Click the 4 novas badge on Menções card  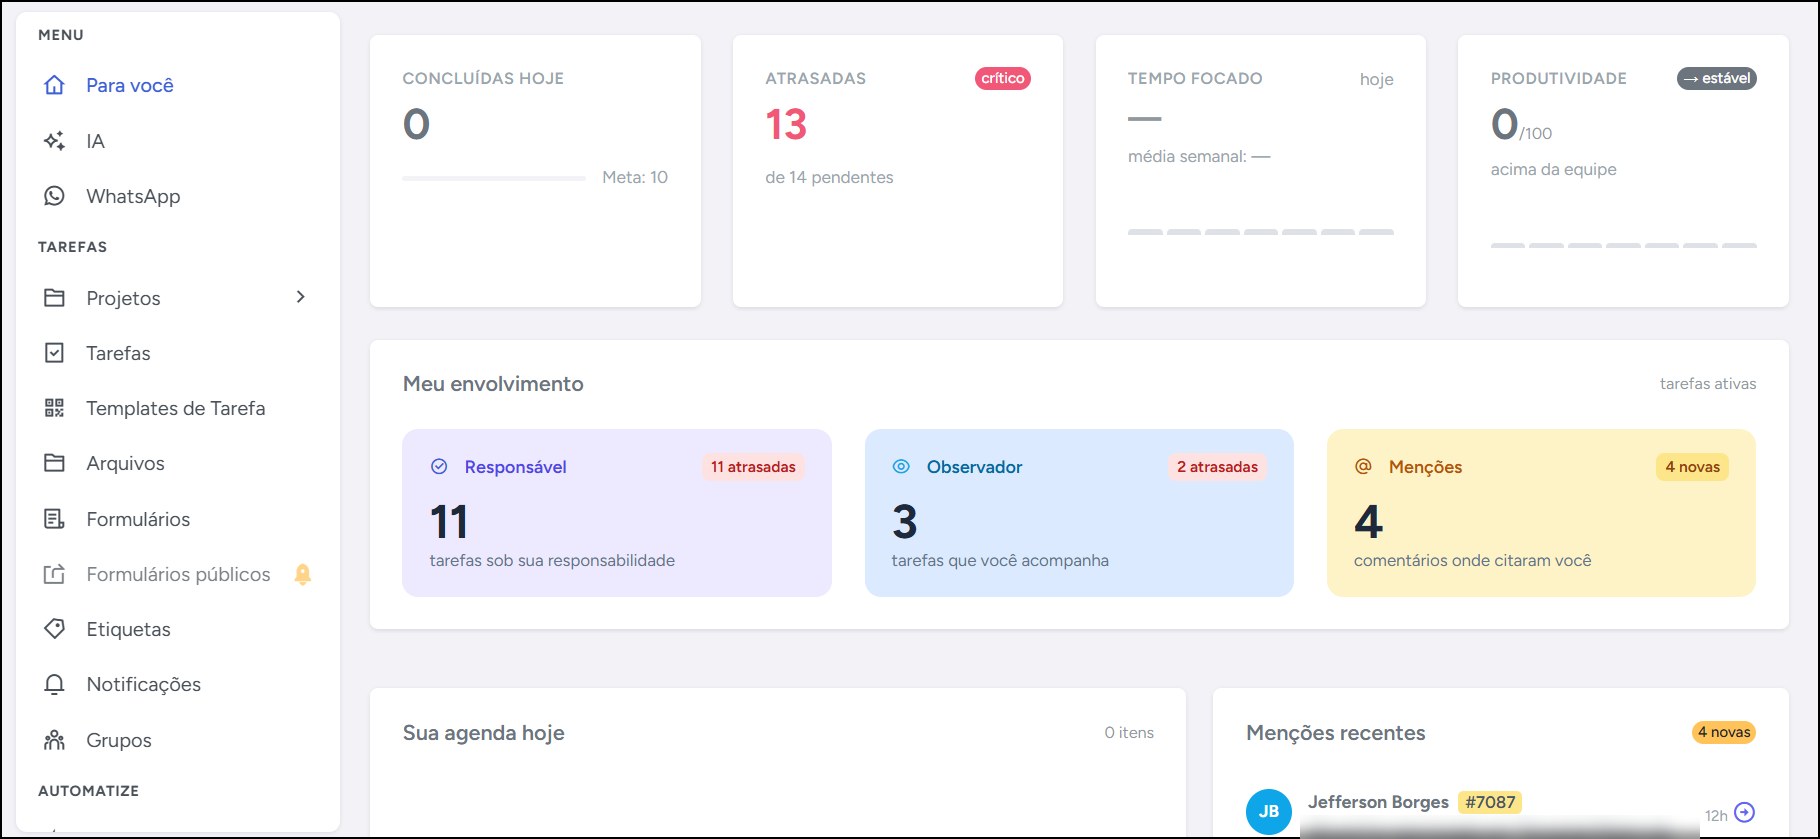(x=1692, y=467)
